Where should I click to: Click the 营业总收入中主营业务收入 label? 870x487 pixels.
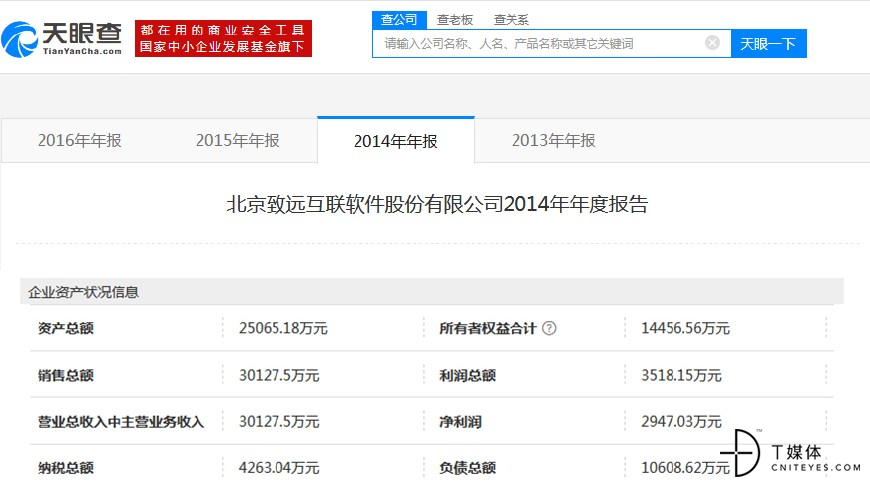(121, 422)
